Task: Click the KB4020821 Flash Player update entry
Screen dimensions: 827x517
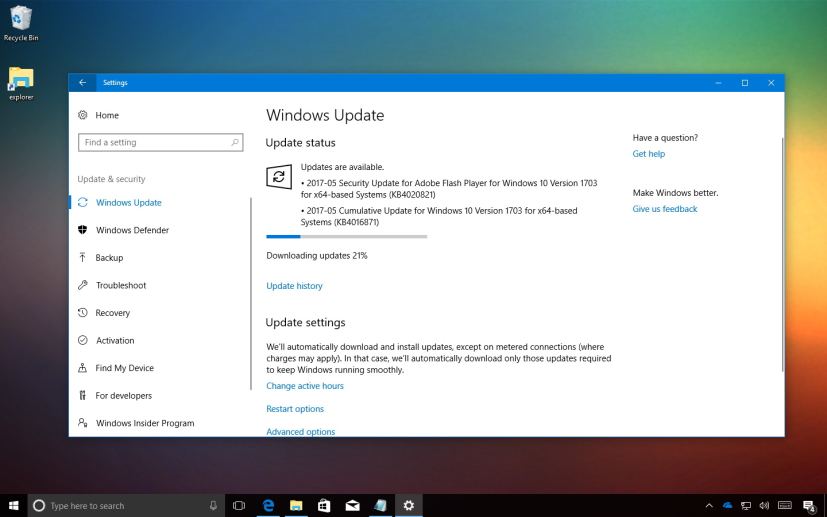Action: pyautogui.click(x=449, y=189)
